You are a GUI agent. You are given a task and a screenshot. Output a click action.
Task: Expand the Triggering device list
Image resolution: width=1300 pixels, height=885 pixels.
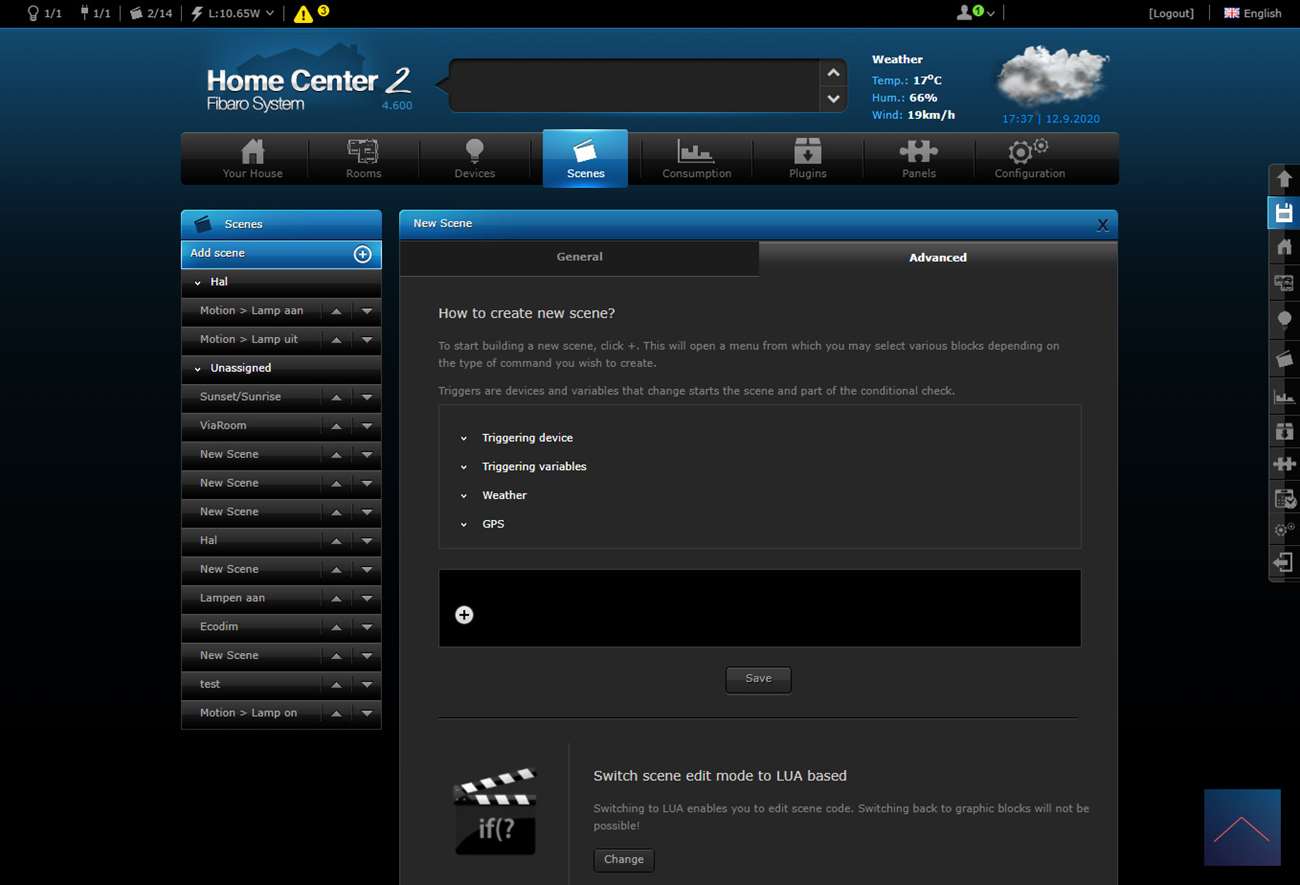click(x=527, y=438)
